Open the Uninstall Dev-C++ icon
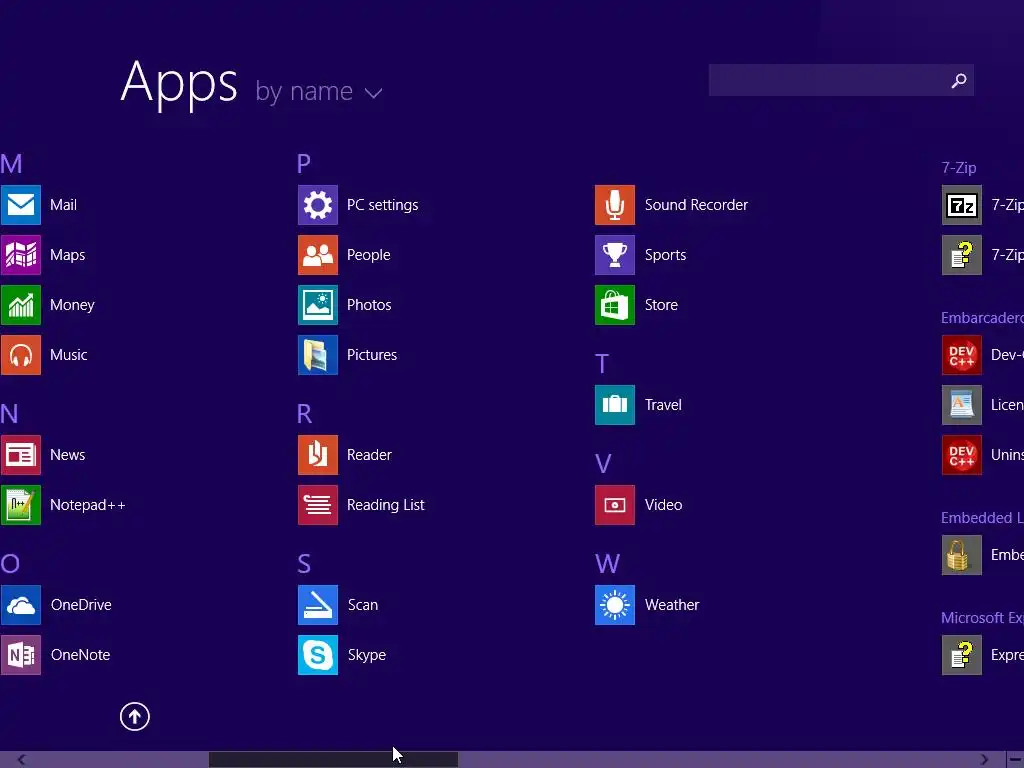 pos(961,455)
